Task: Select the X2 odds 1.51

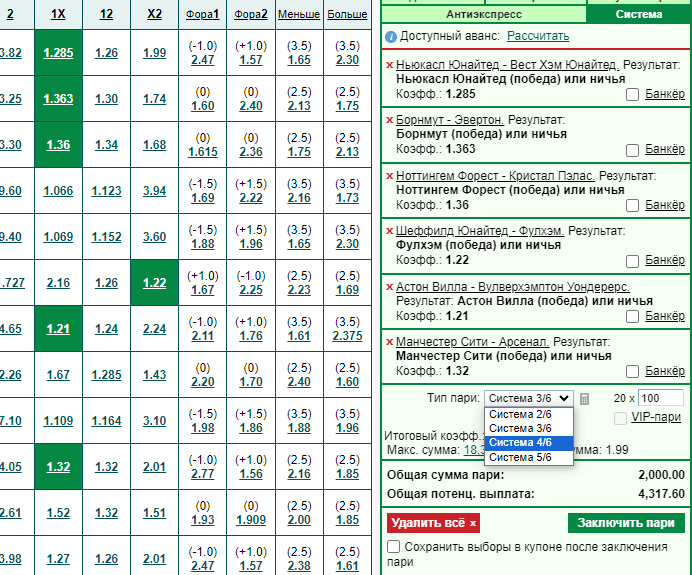Action: tap(154, 513)
